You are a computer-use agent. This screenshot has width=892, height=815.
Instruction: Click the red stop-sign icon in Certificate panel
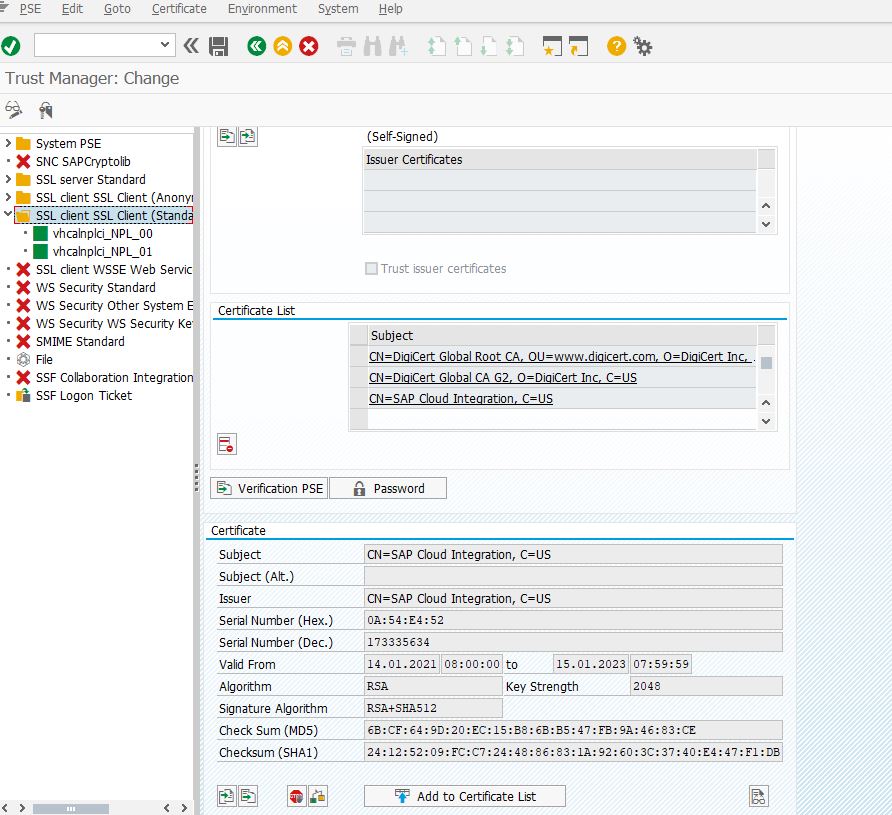pos(296,796)
